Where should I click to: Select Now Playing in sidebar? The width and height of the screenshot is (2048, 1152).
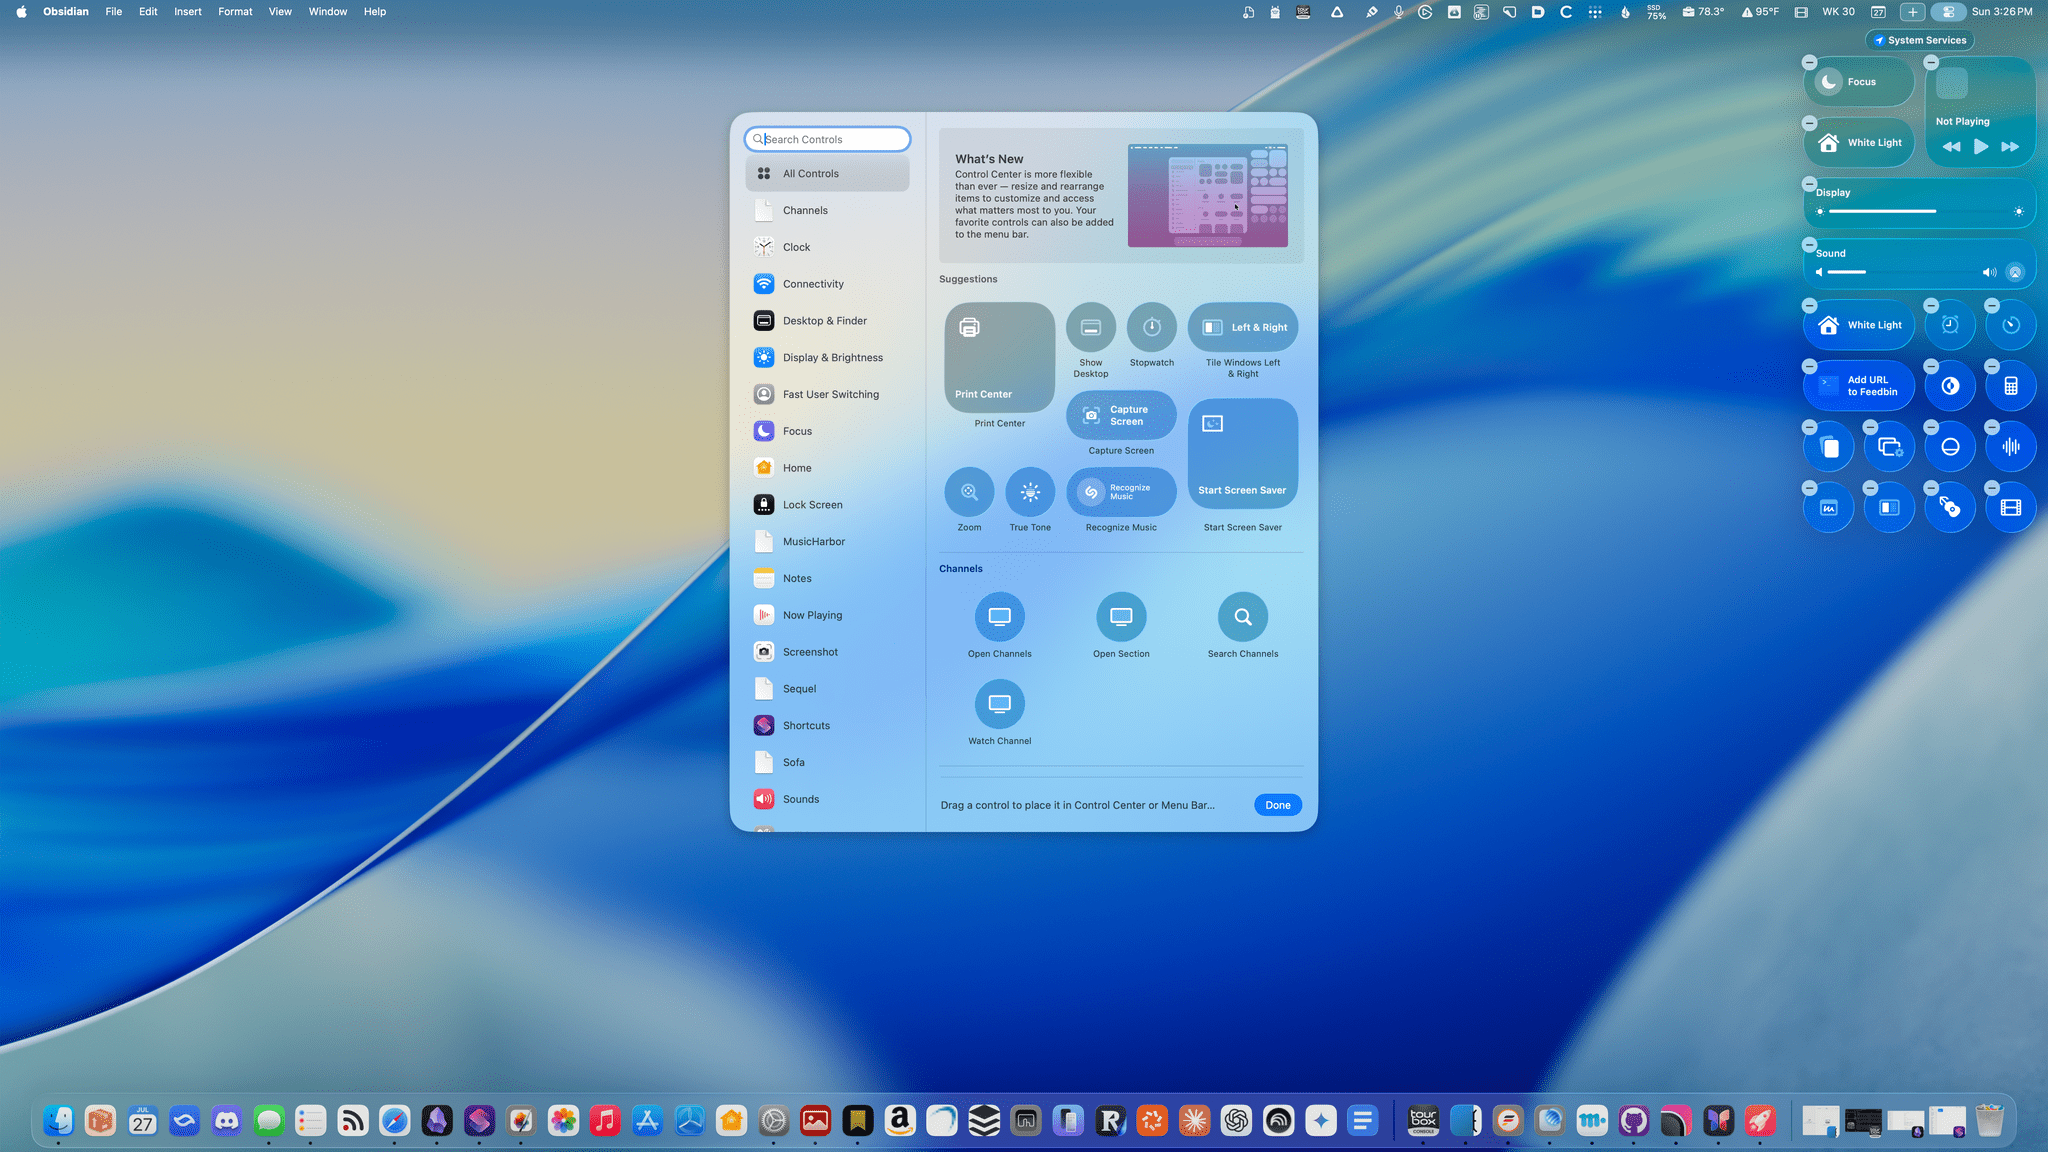(827, 615)
